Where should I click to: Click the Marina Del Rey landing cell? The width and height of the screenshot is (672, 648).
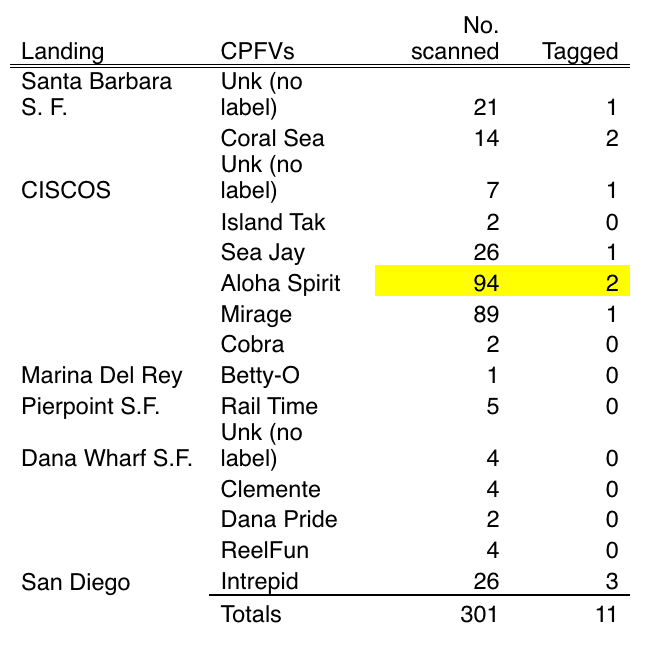102,376
